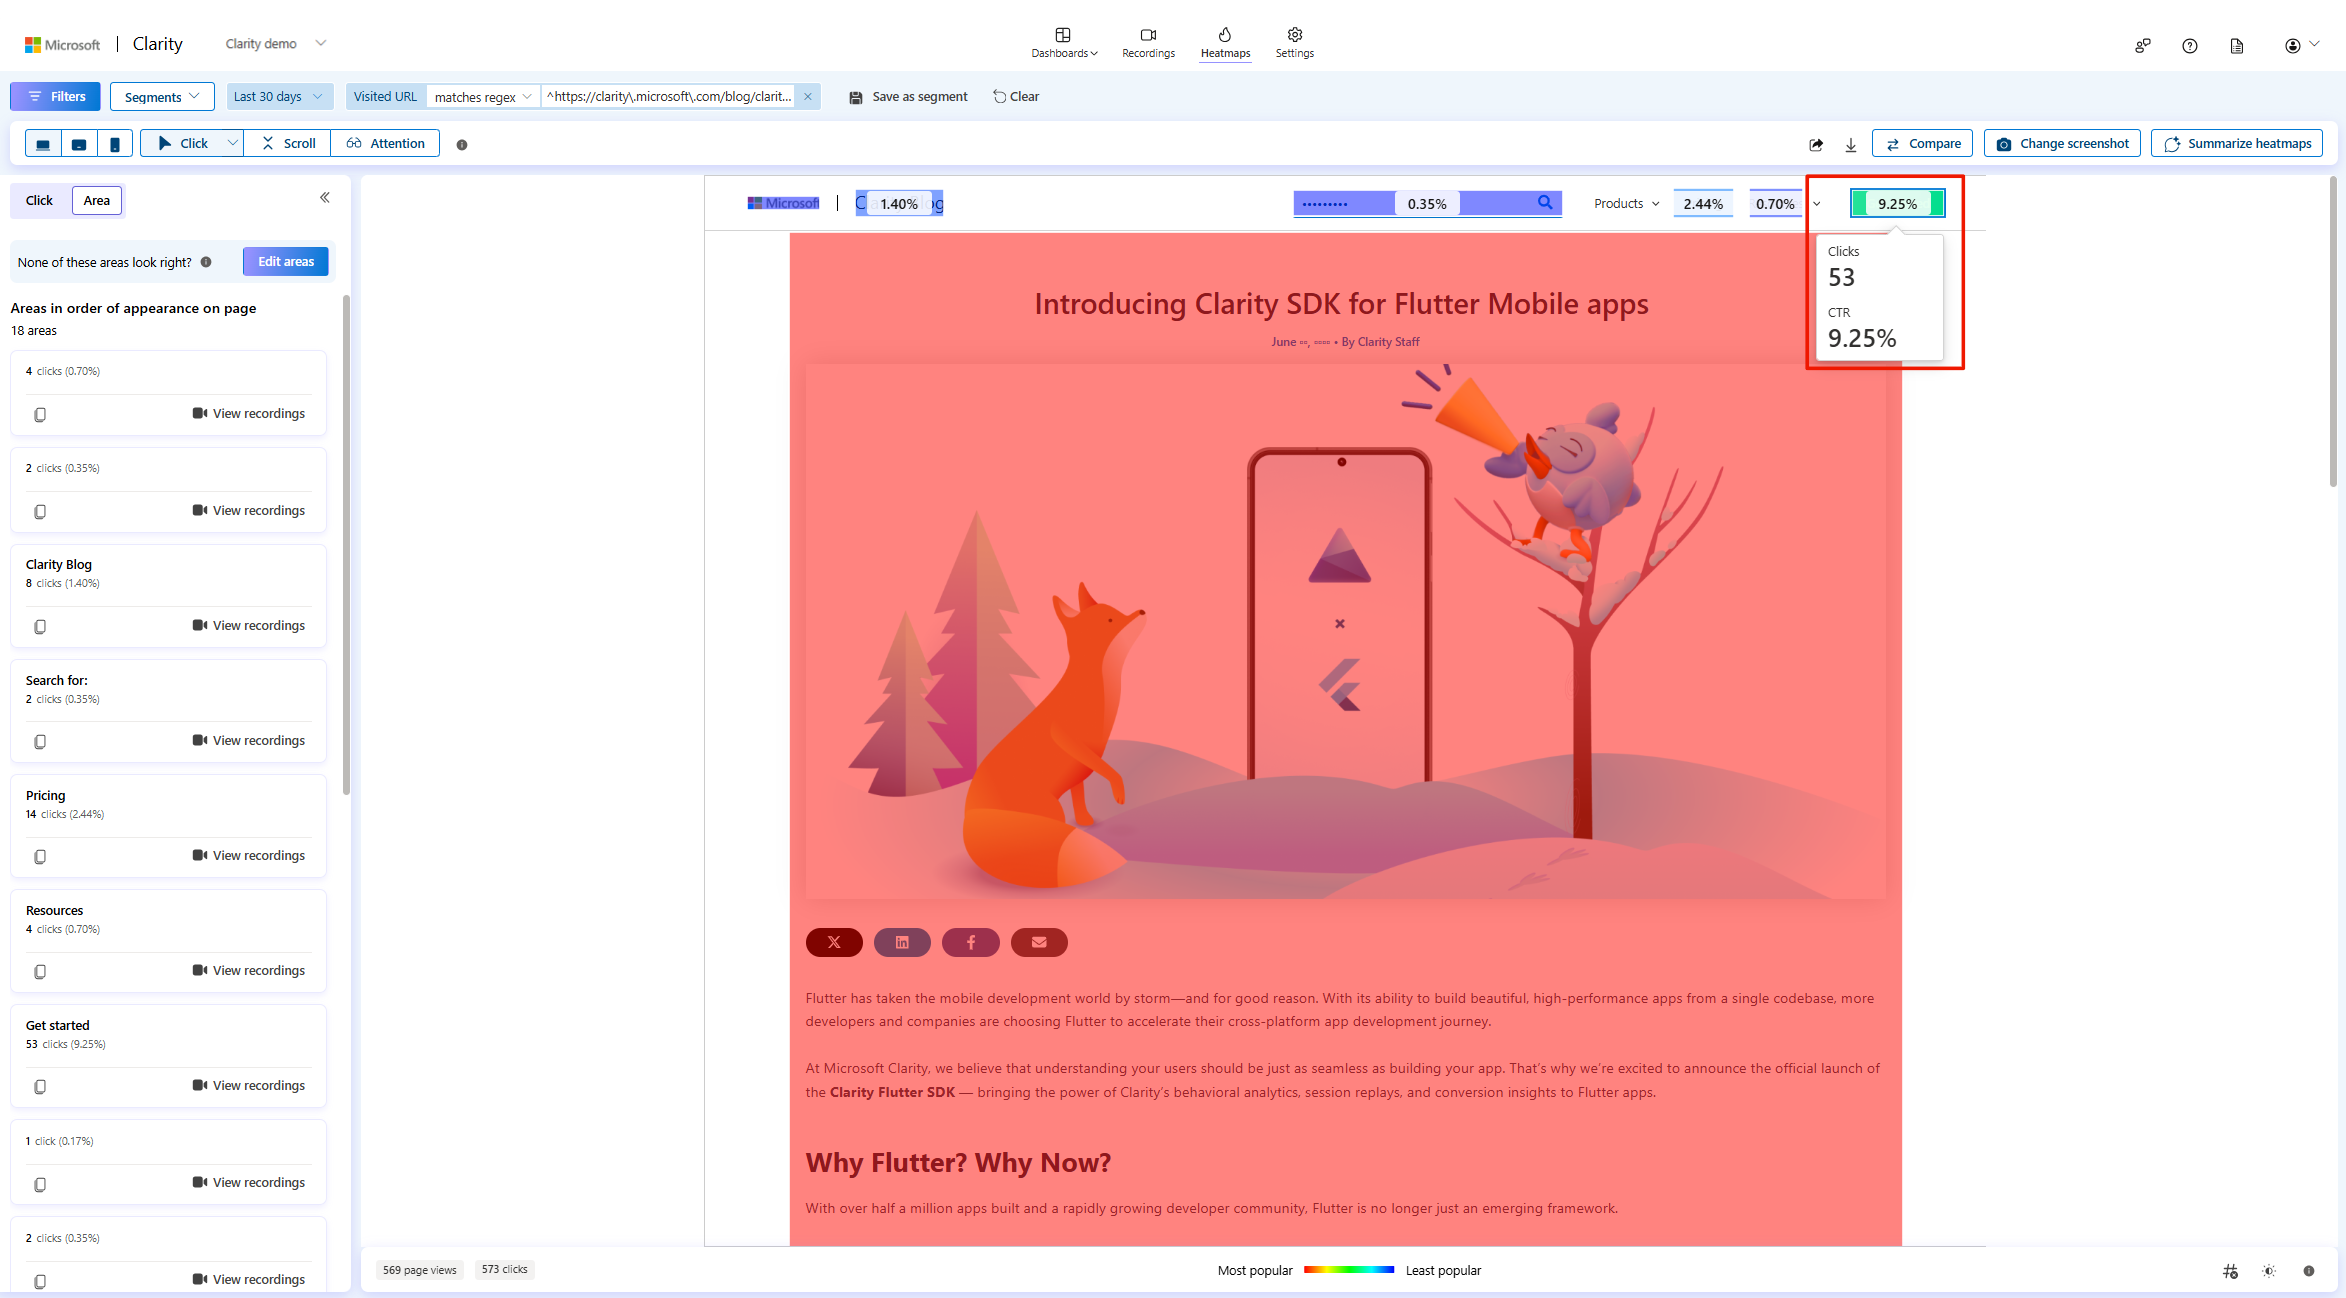Remove the Visited URL filter chip
This screenshot has height=1298, width=2346.
click(x=808, y=97)
